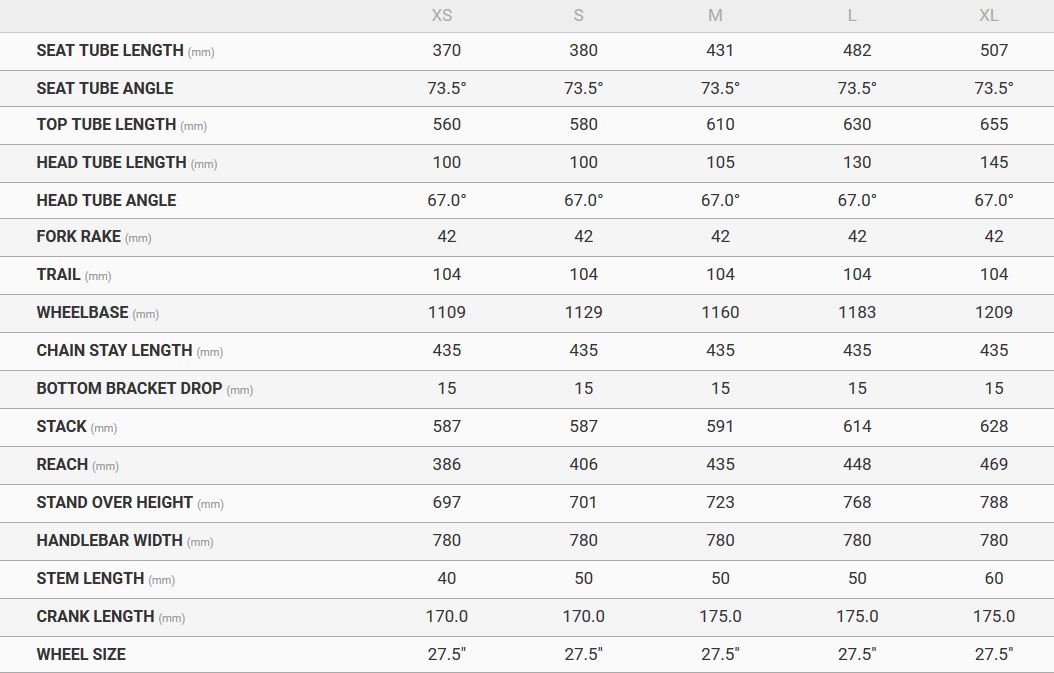Image resolution: width=1054 pixels, height=673 pixels.
Task: Select the 697 stand over height value
Action: point(447,502)
